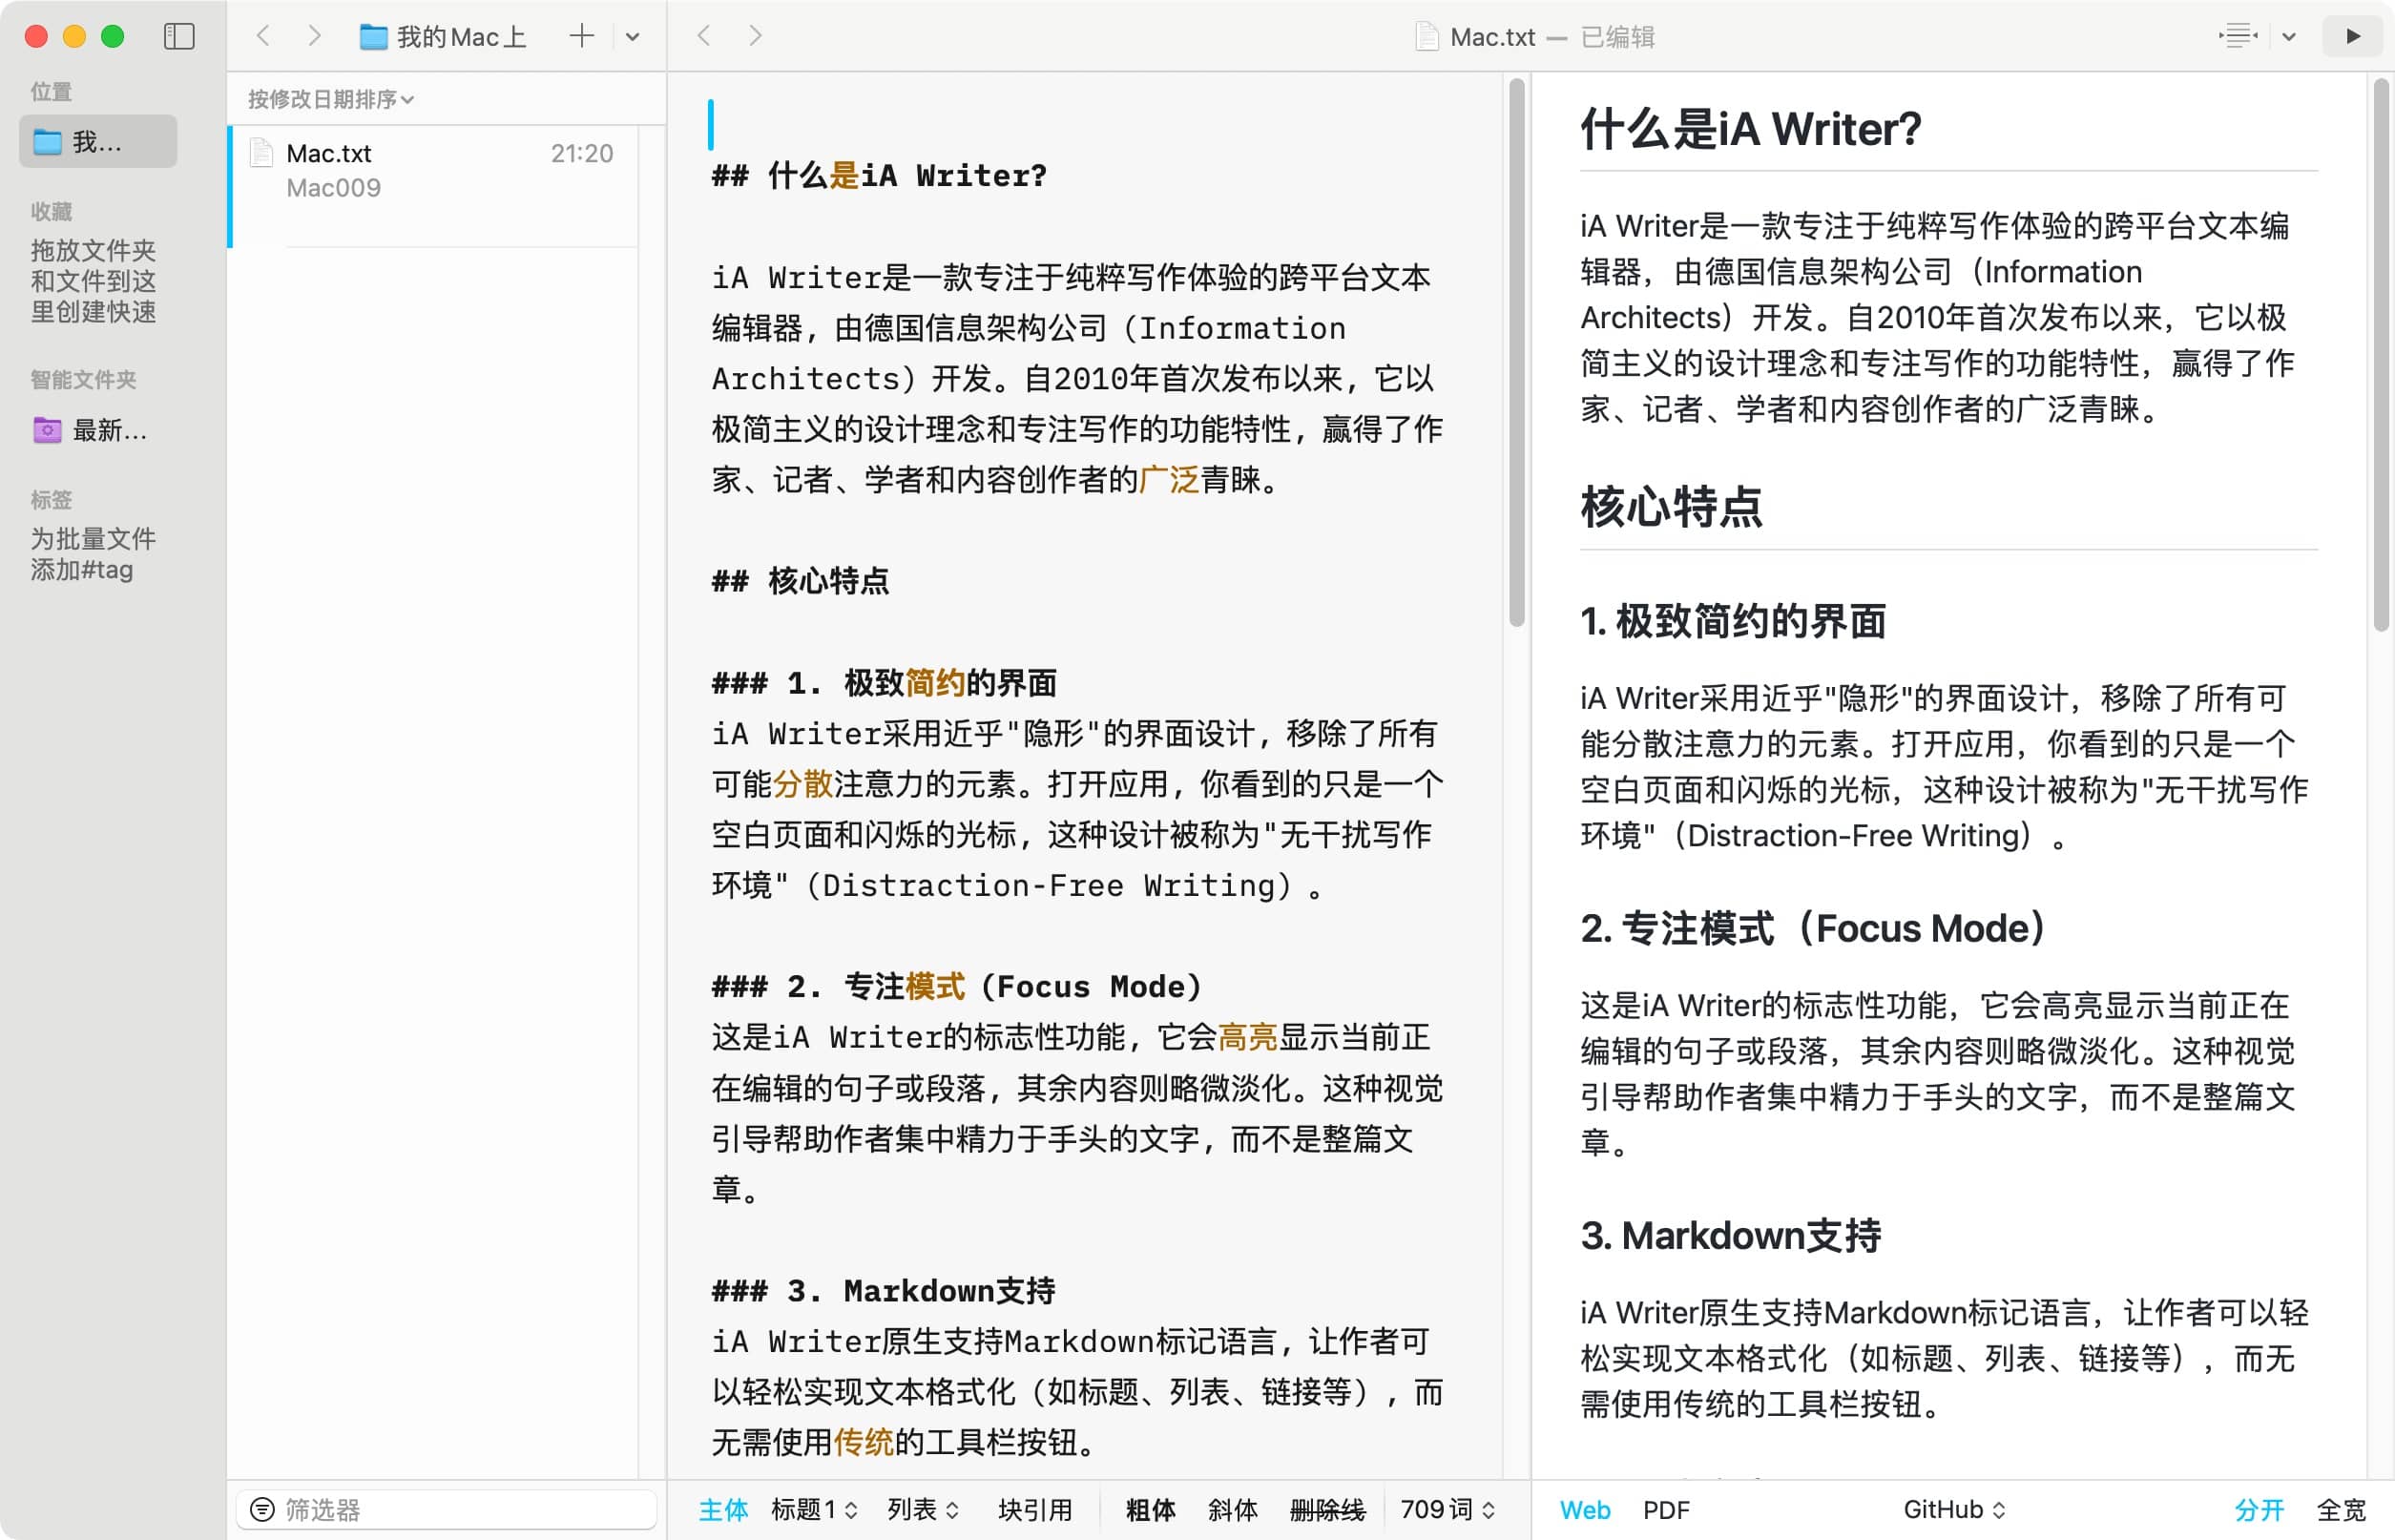2395x1540 pixels.
Task: Click the new file plus icon
Action: [x=581, y=37]
